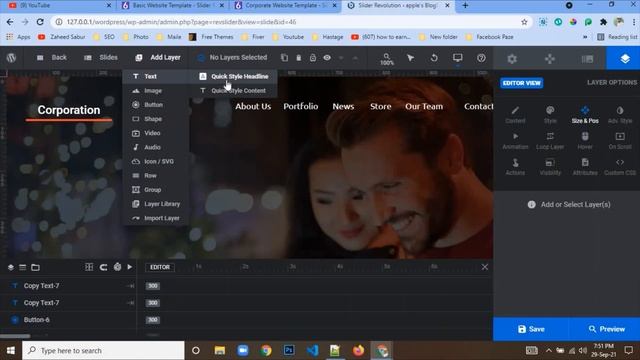Viewport: 640px width, 360px height.
Task: Open the No Layers Selected dropdown
Action: pos(233,58)
